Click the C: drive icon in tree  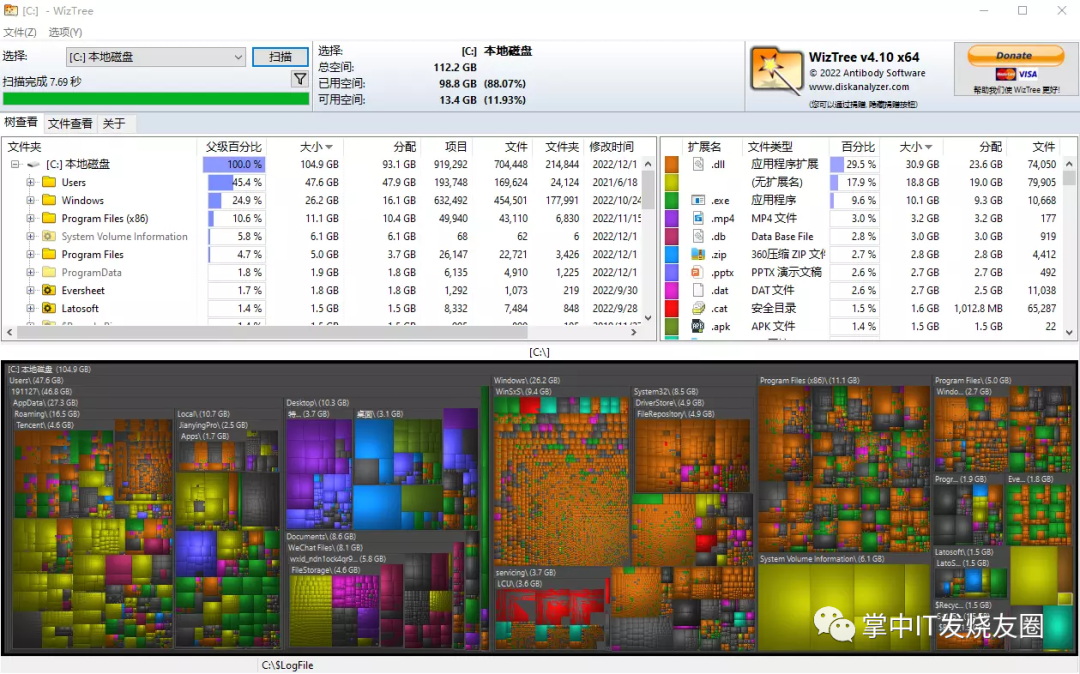pyautogui.click(x=33, y=165)
